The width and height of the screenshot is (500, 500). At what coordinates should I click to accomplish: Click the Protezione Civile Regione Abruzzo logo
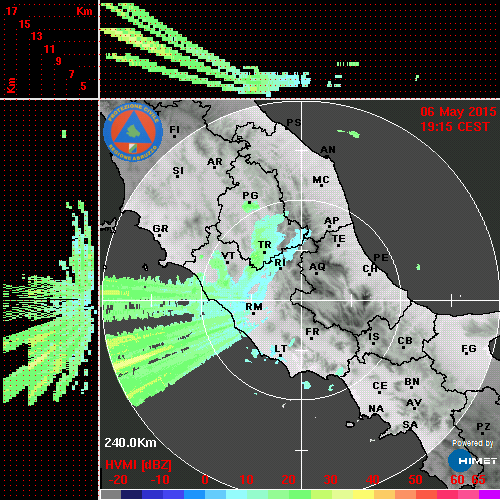(x=133, y=132)
